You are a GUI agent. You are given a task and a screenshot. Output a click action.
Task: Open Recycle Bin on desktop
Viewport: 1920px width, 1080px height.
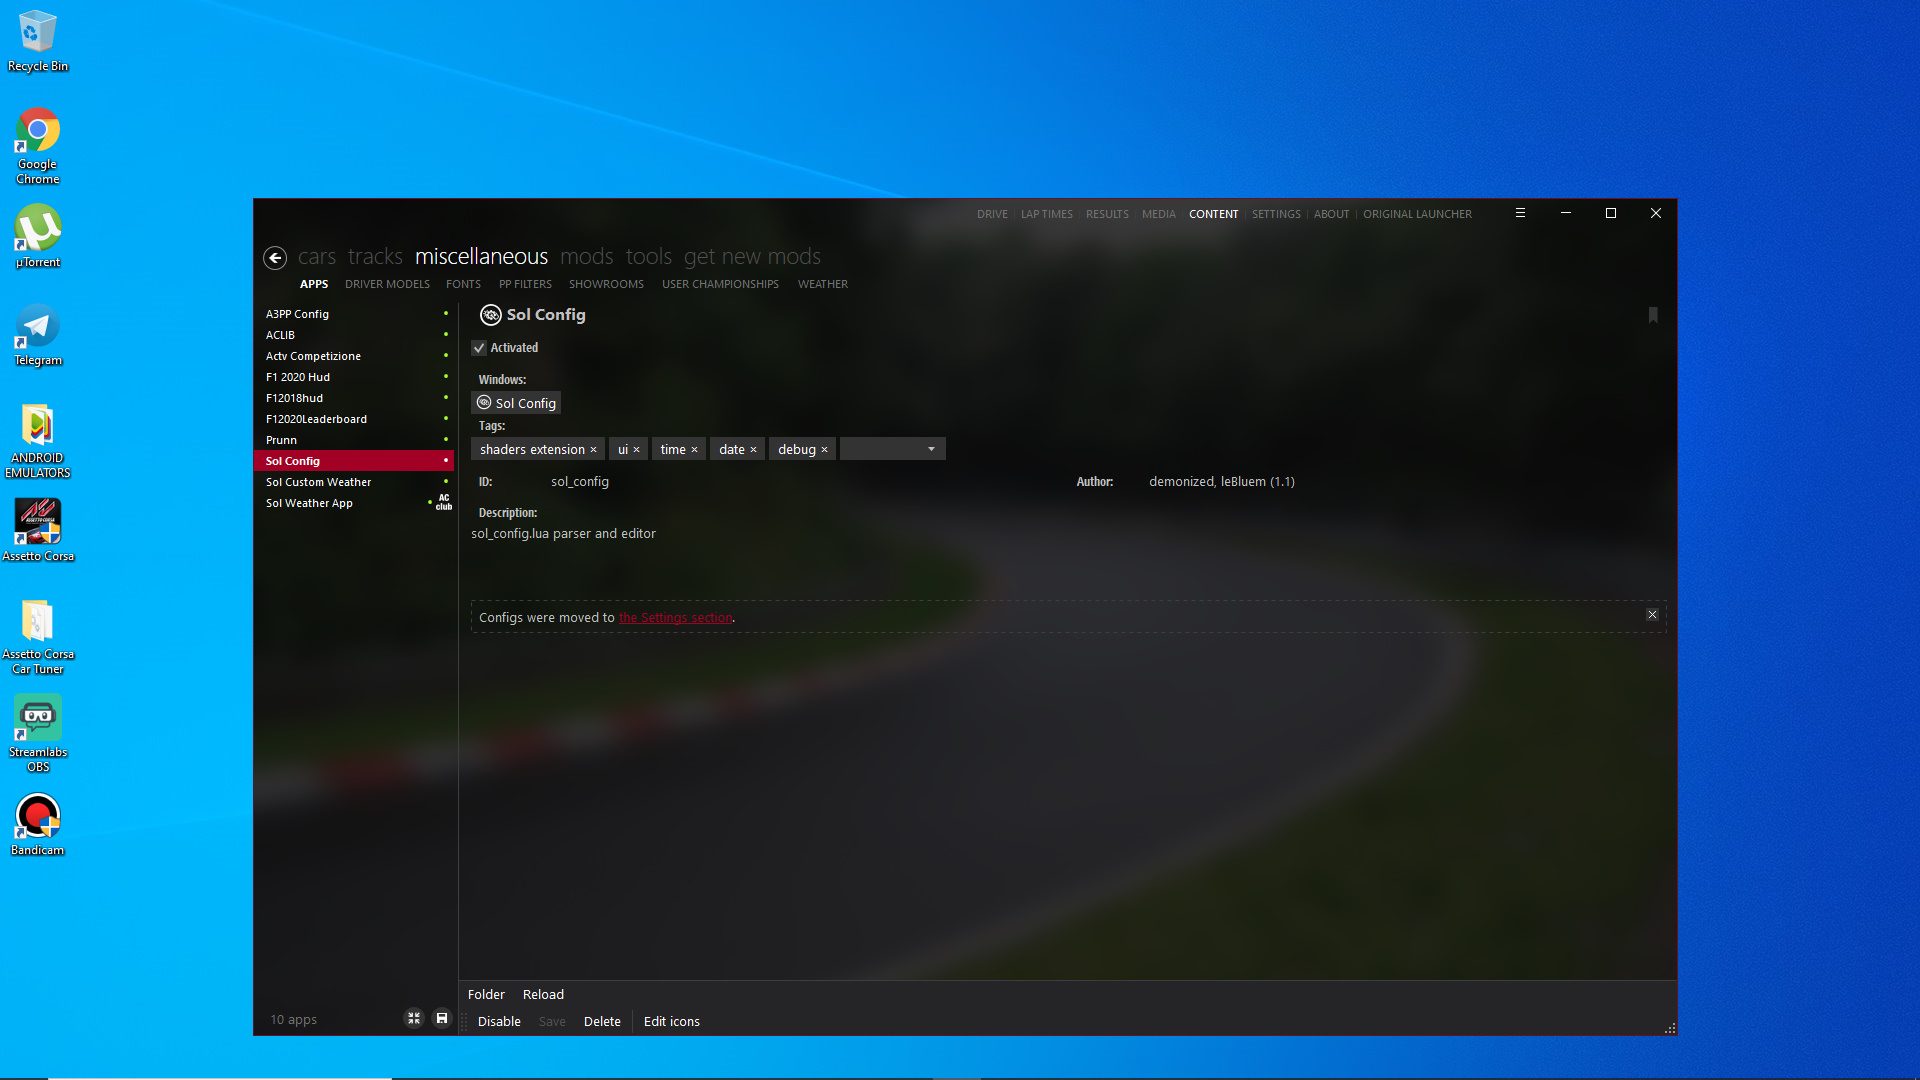tap(38, 42)
